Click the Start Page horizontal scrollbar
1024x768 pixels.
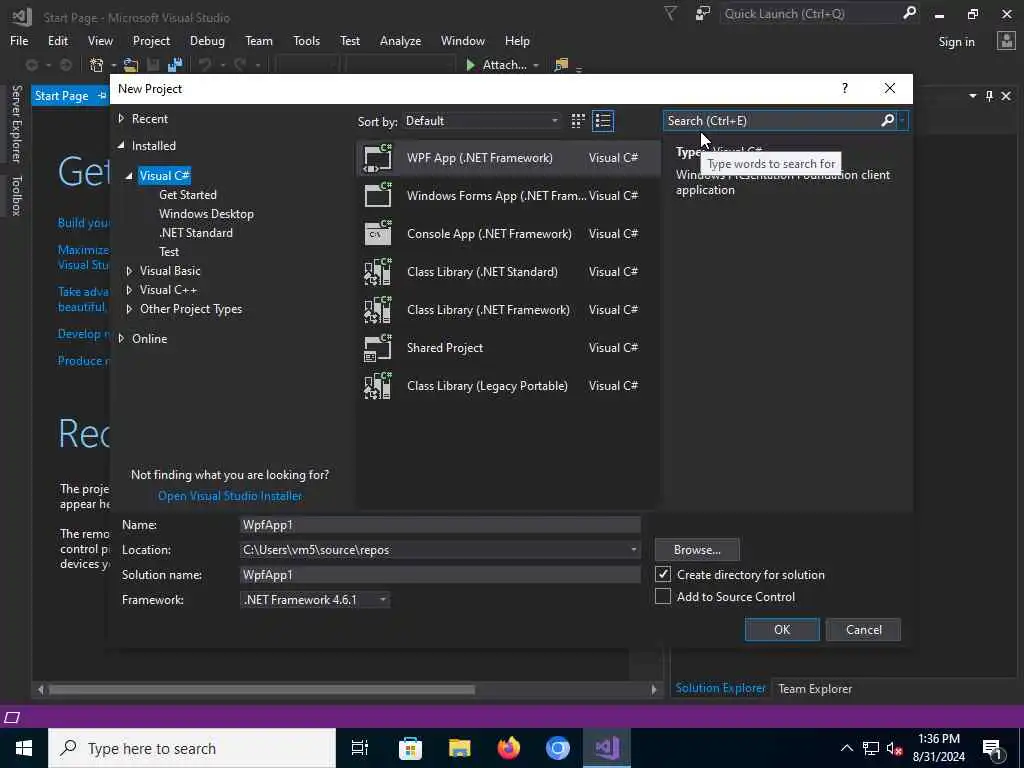261,689
